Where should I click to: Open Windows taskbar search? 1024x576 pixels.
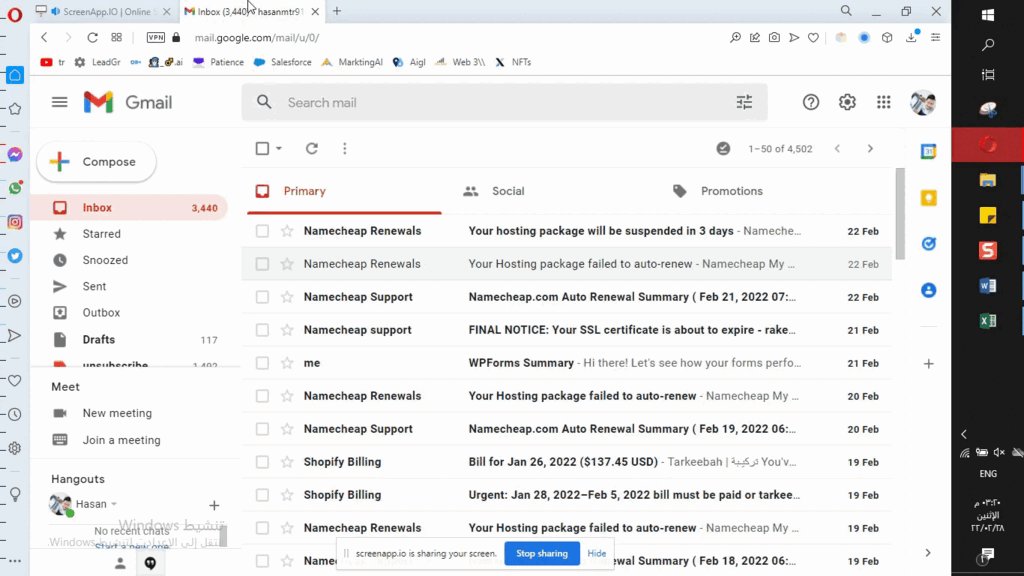pos(987,44)
